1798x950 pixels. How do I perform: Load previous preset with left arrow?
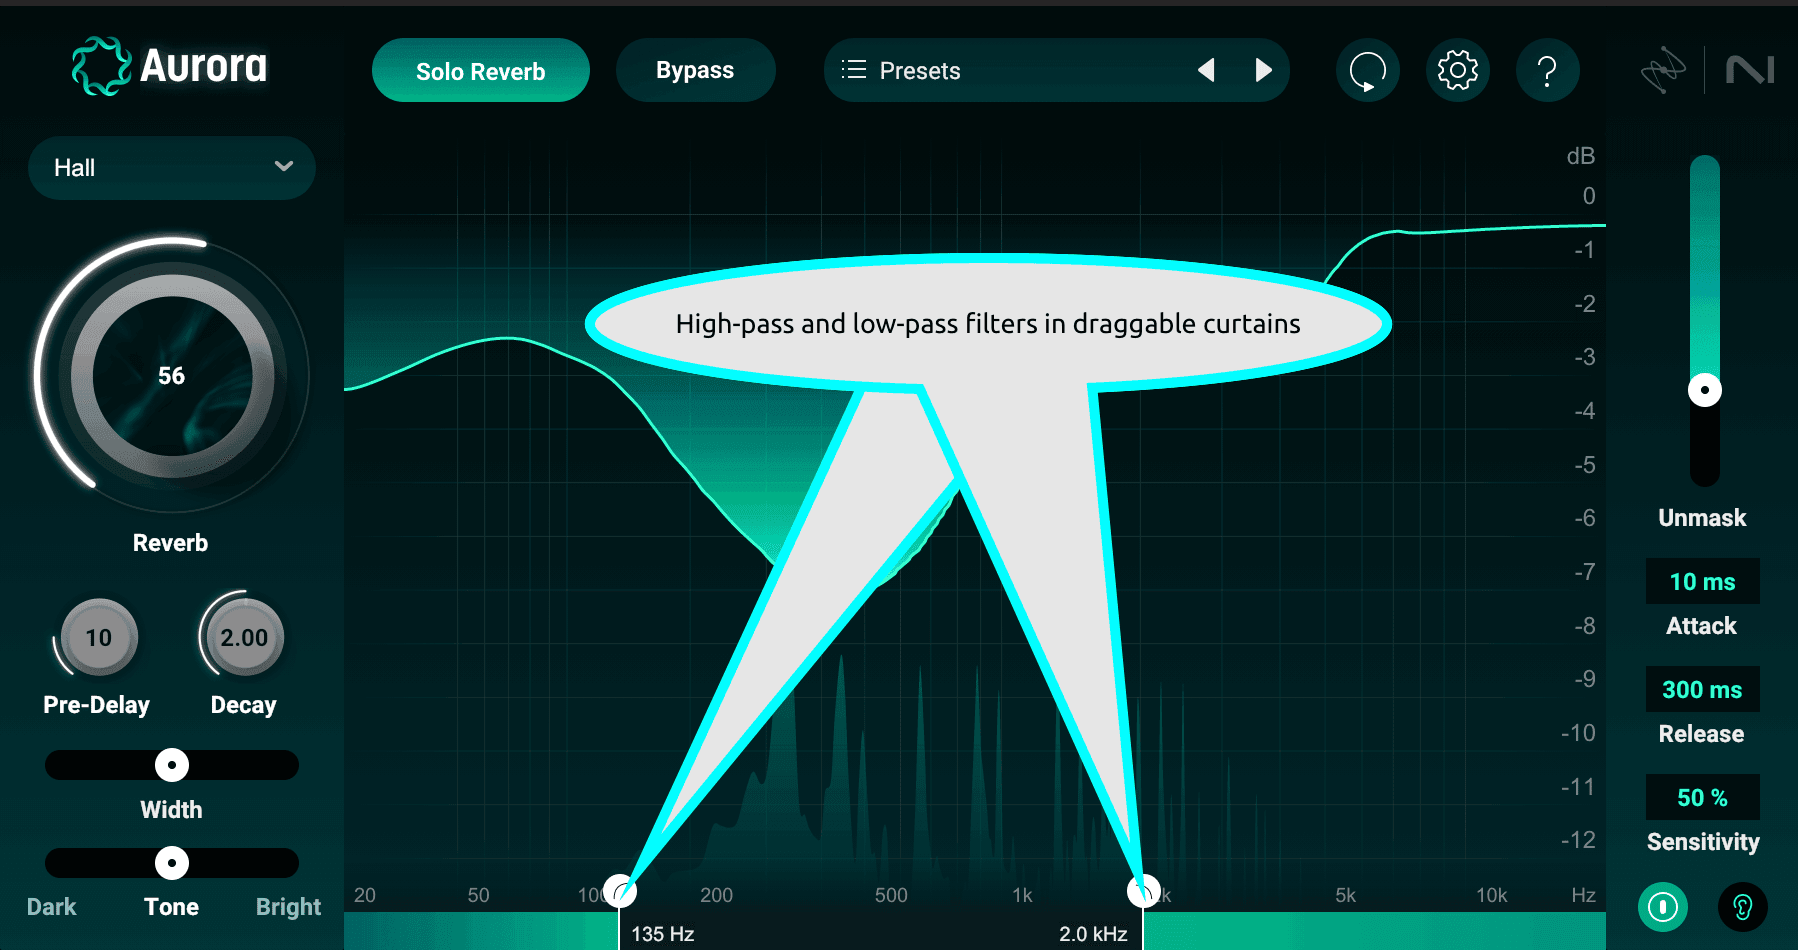coord(1206,70)
